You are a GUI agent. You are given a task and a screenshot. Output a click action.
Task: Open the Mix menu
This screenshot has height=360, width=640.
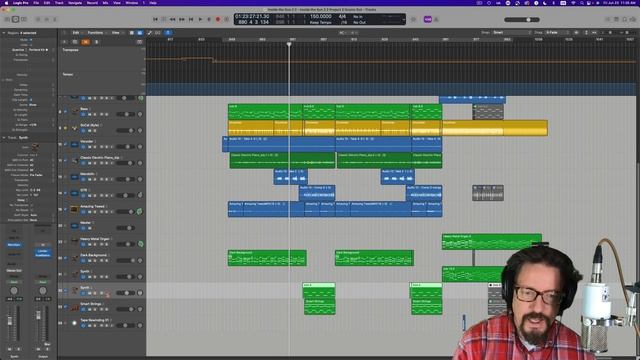point(105,3)
